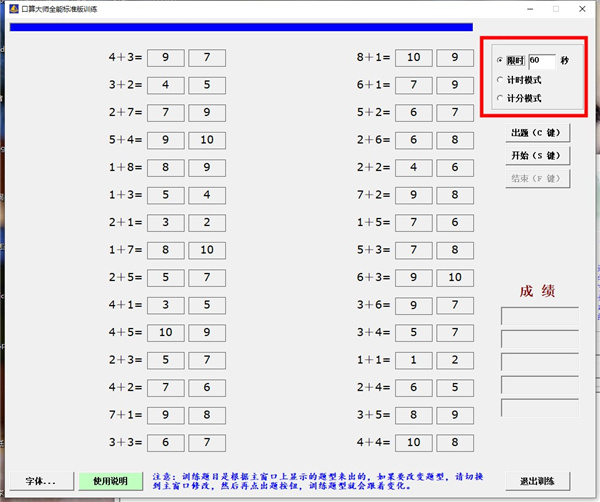Click the blue progress bar at top

pos(241,27)
